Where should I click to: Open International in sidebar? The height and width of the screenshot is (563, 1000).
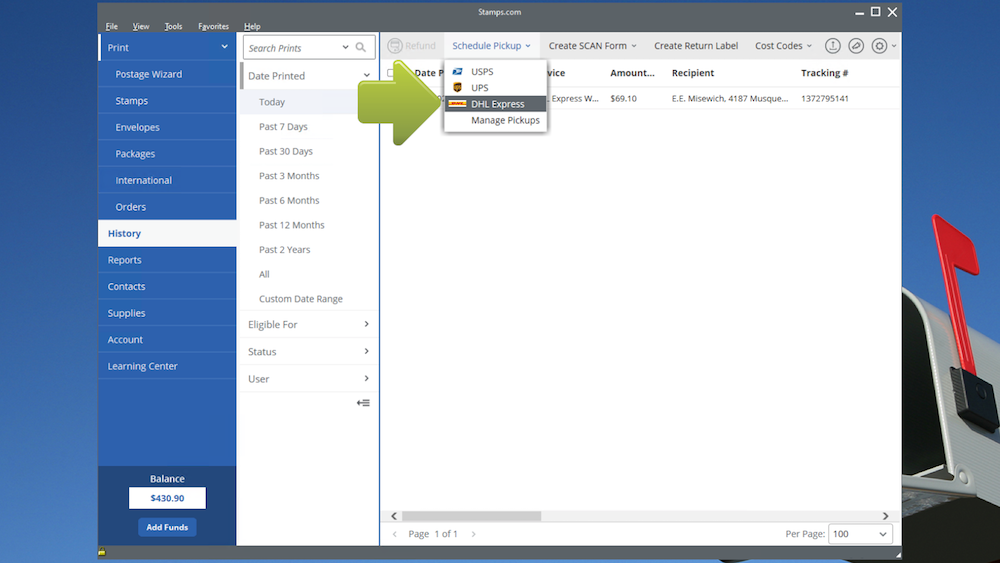(x=167, y=180)
